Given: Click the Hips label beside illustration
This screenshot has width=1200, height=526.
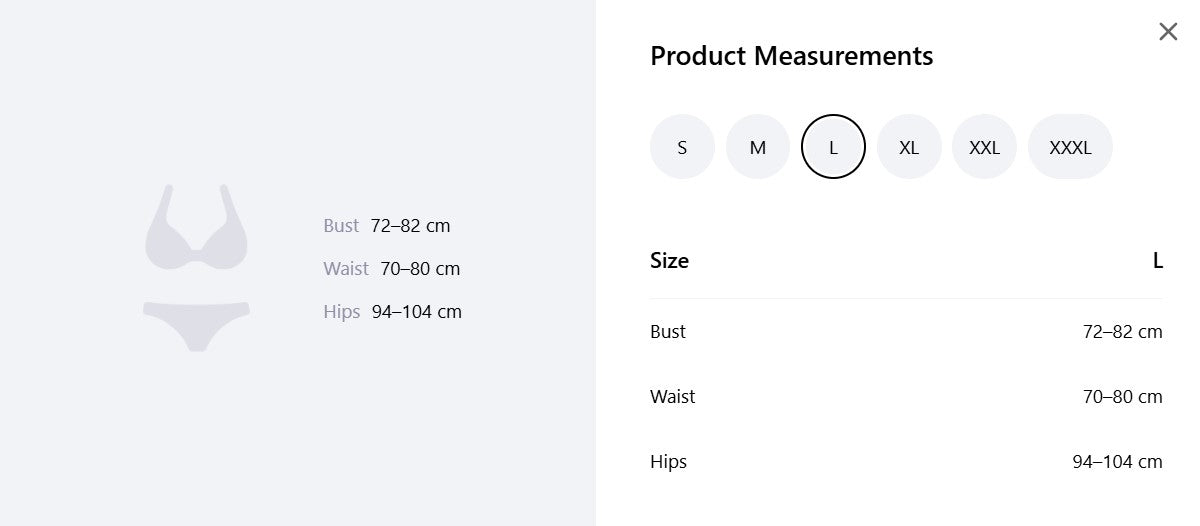Looking at the screenshot, I should pyautogui.click(x=341, y=312).
